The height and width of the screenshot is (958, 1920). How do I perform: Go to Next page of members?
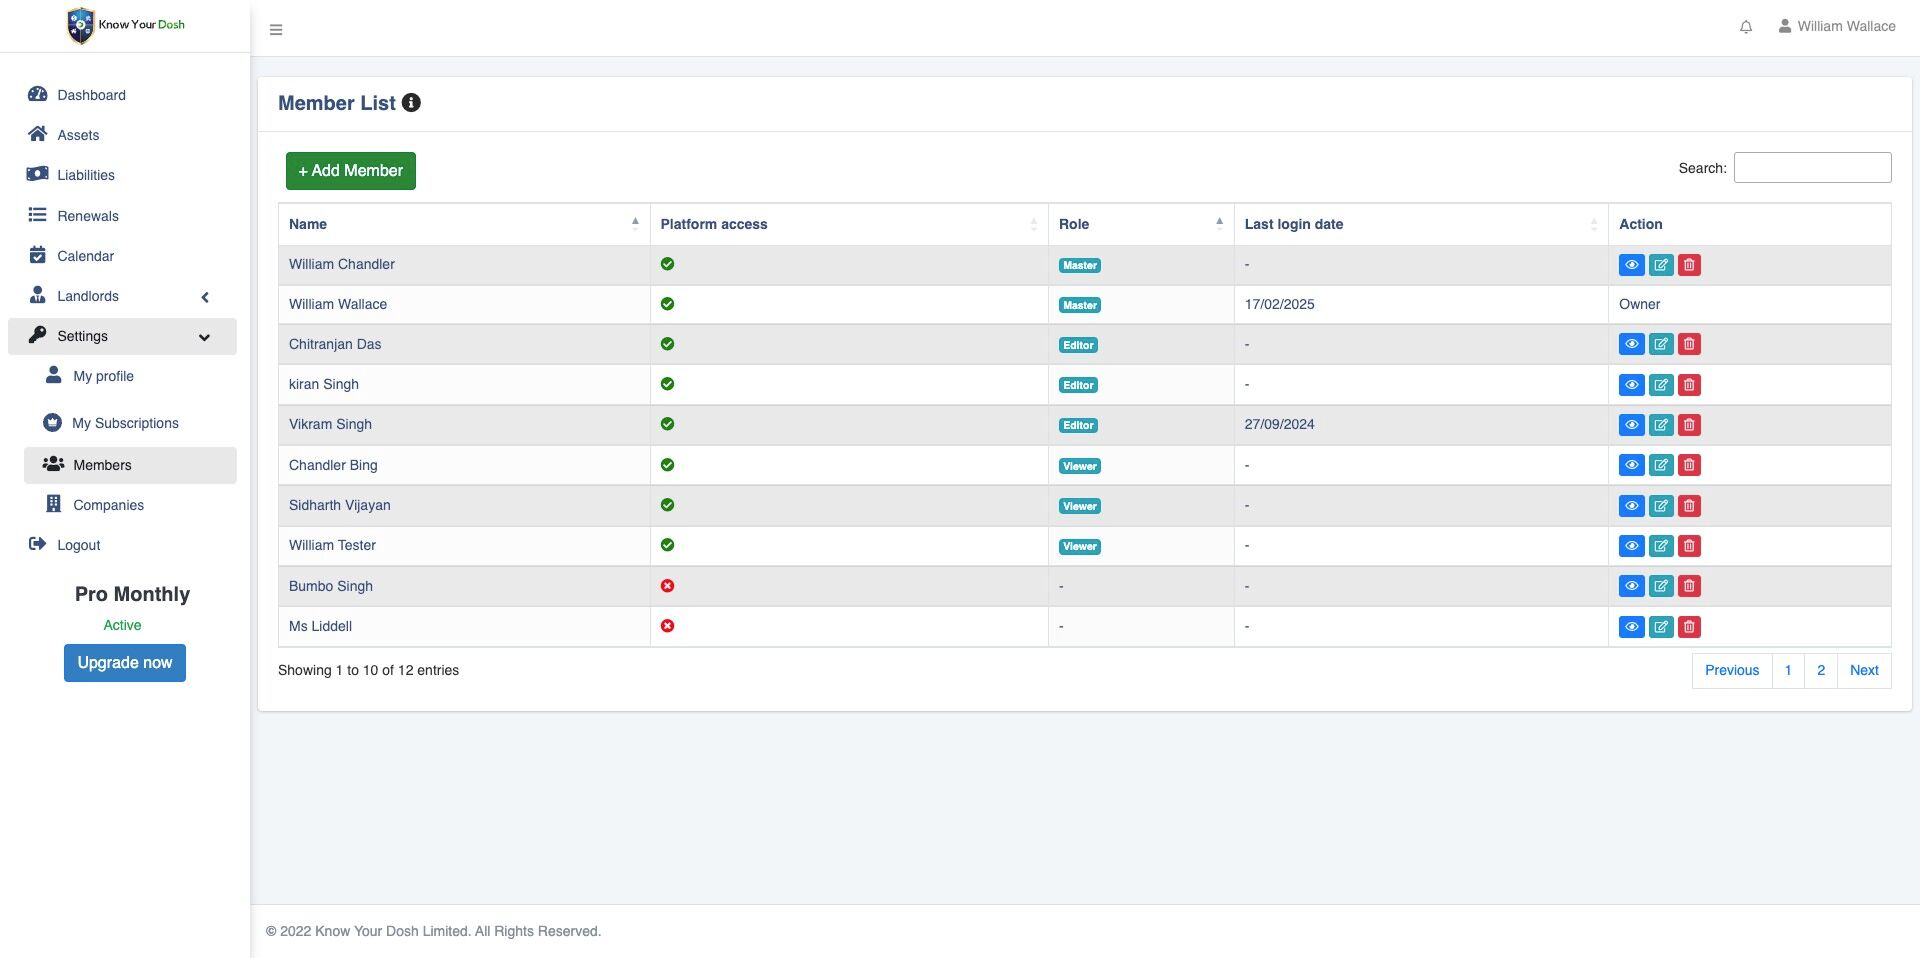[1864, 671]
